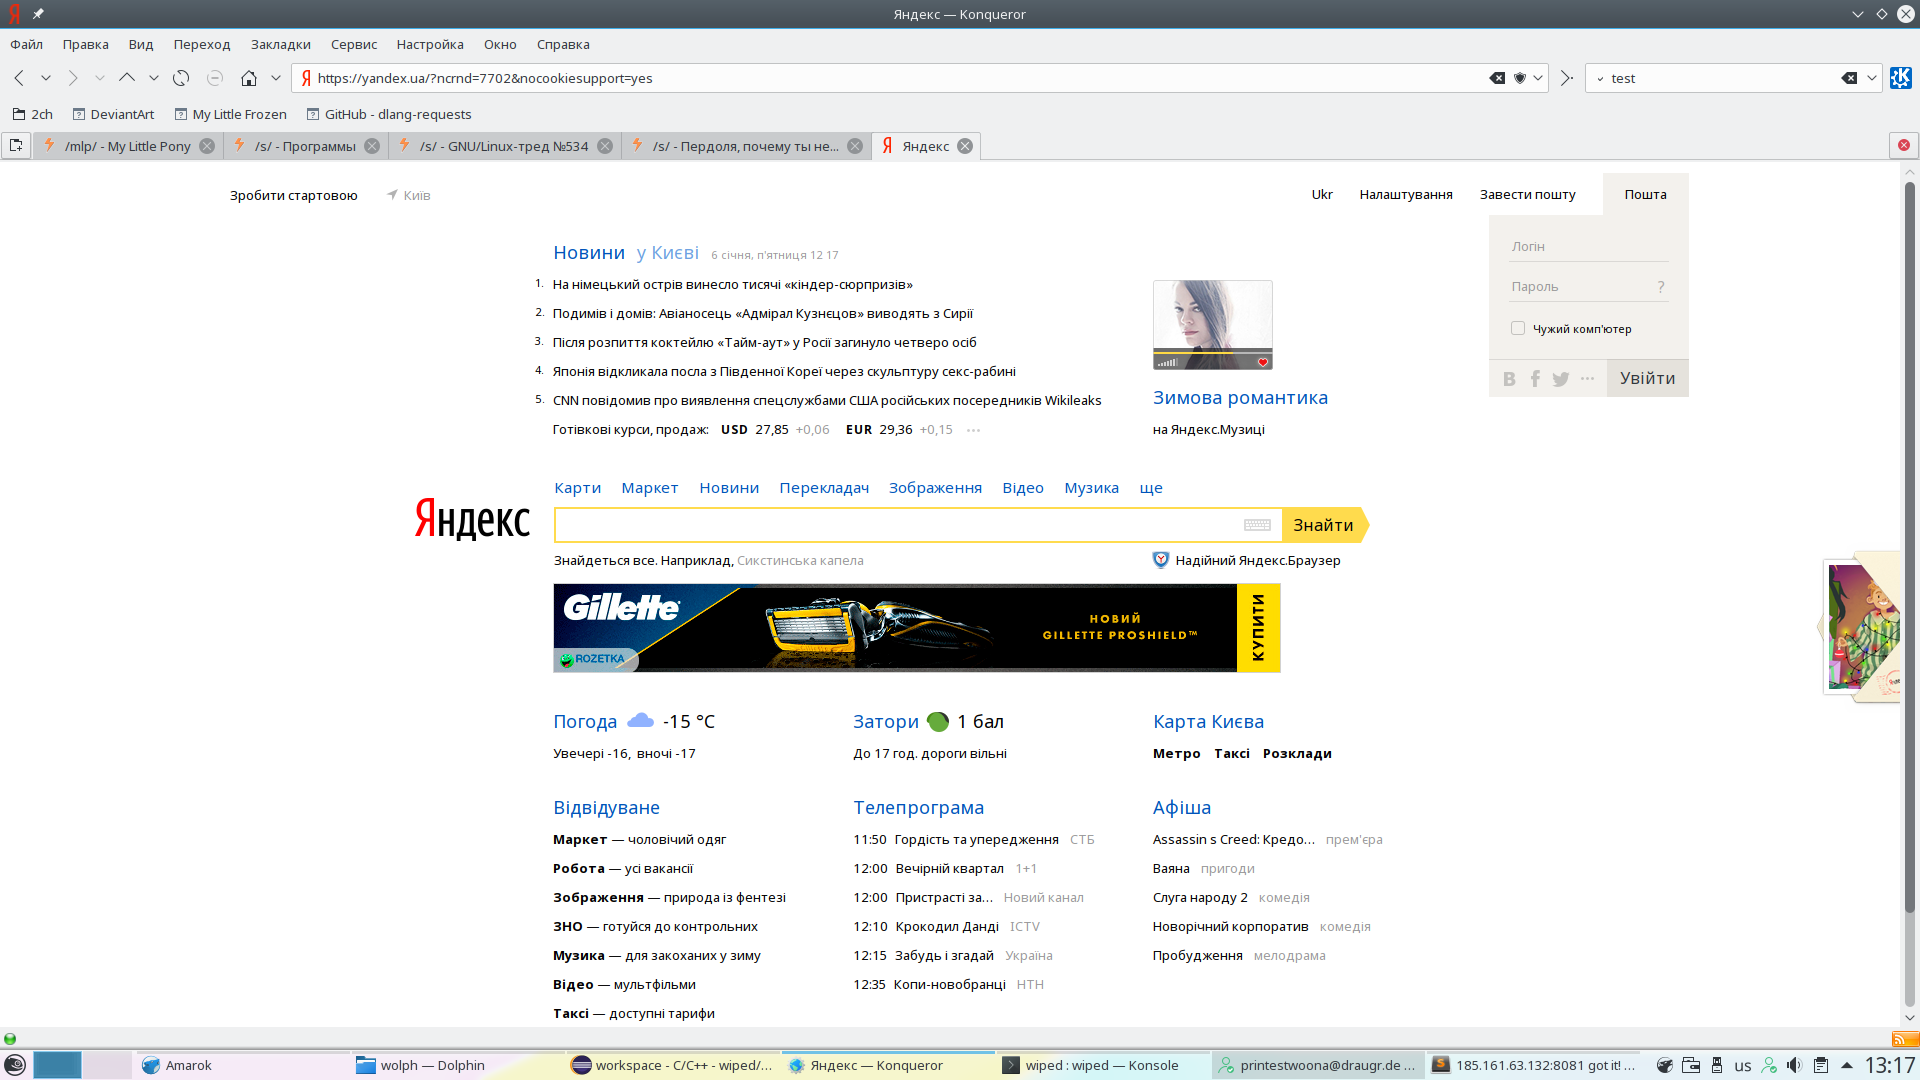Click the yellow Знайти search button
This screenshot has height=1080, width=1920.
(1324, 525)
